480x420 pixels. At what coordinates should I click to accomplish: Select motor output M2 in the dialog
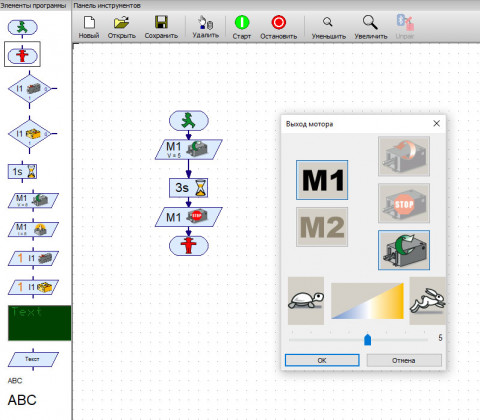coord(322,227)
